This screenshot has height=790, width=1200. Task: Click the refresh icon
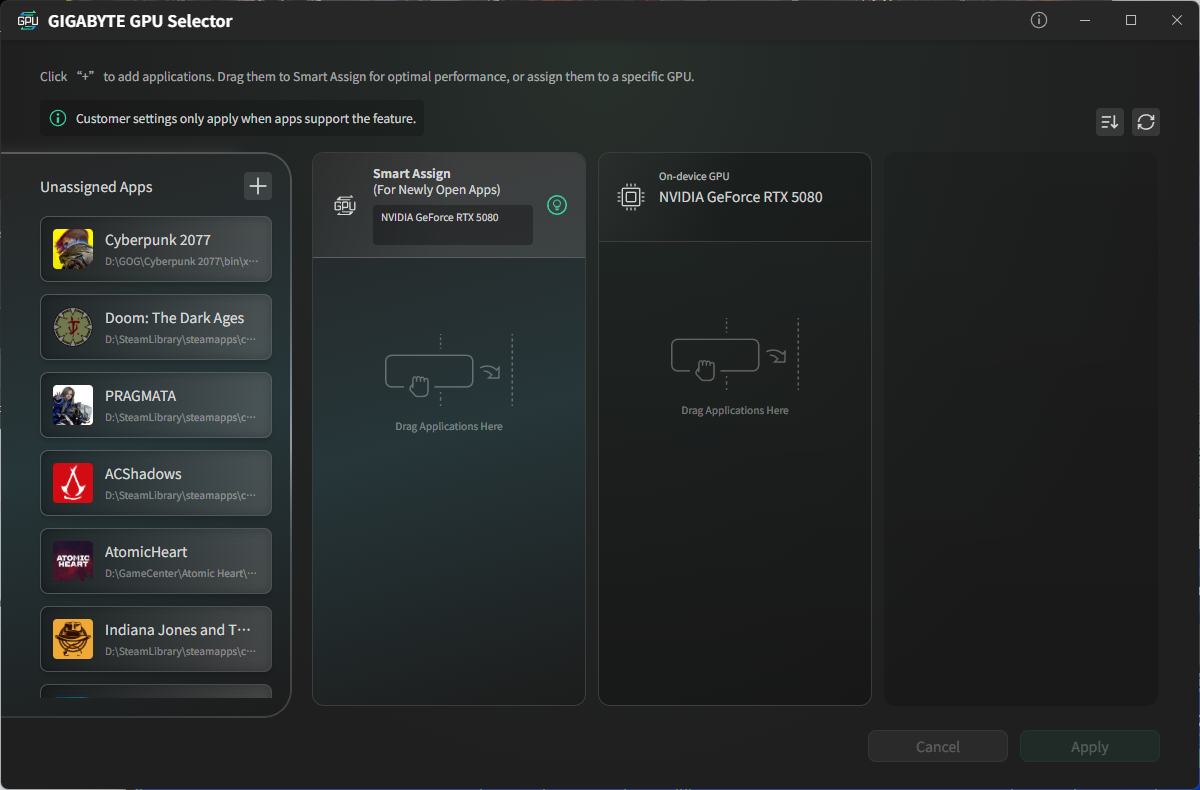(x=1146, y=122)
